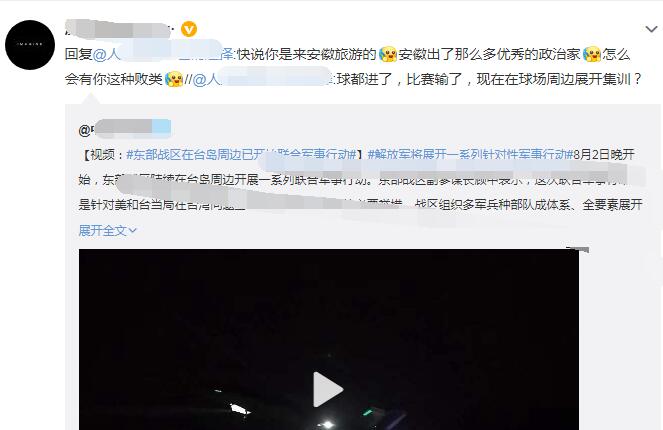The image size is (663, 430).
Task: Open the second @人 mention after the slashes
Action: (x=262, y=79)
